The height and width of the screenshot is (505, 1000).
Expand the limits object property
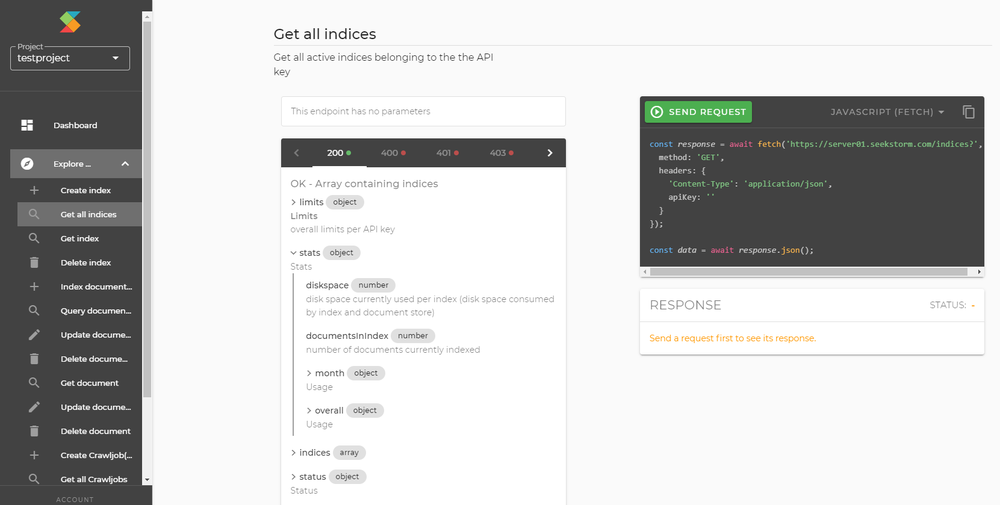coord(292,202)
